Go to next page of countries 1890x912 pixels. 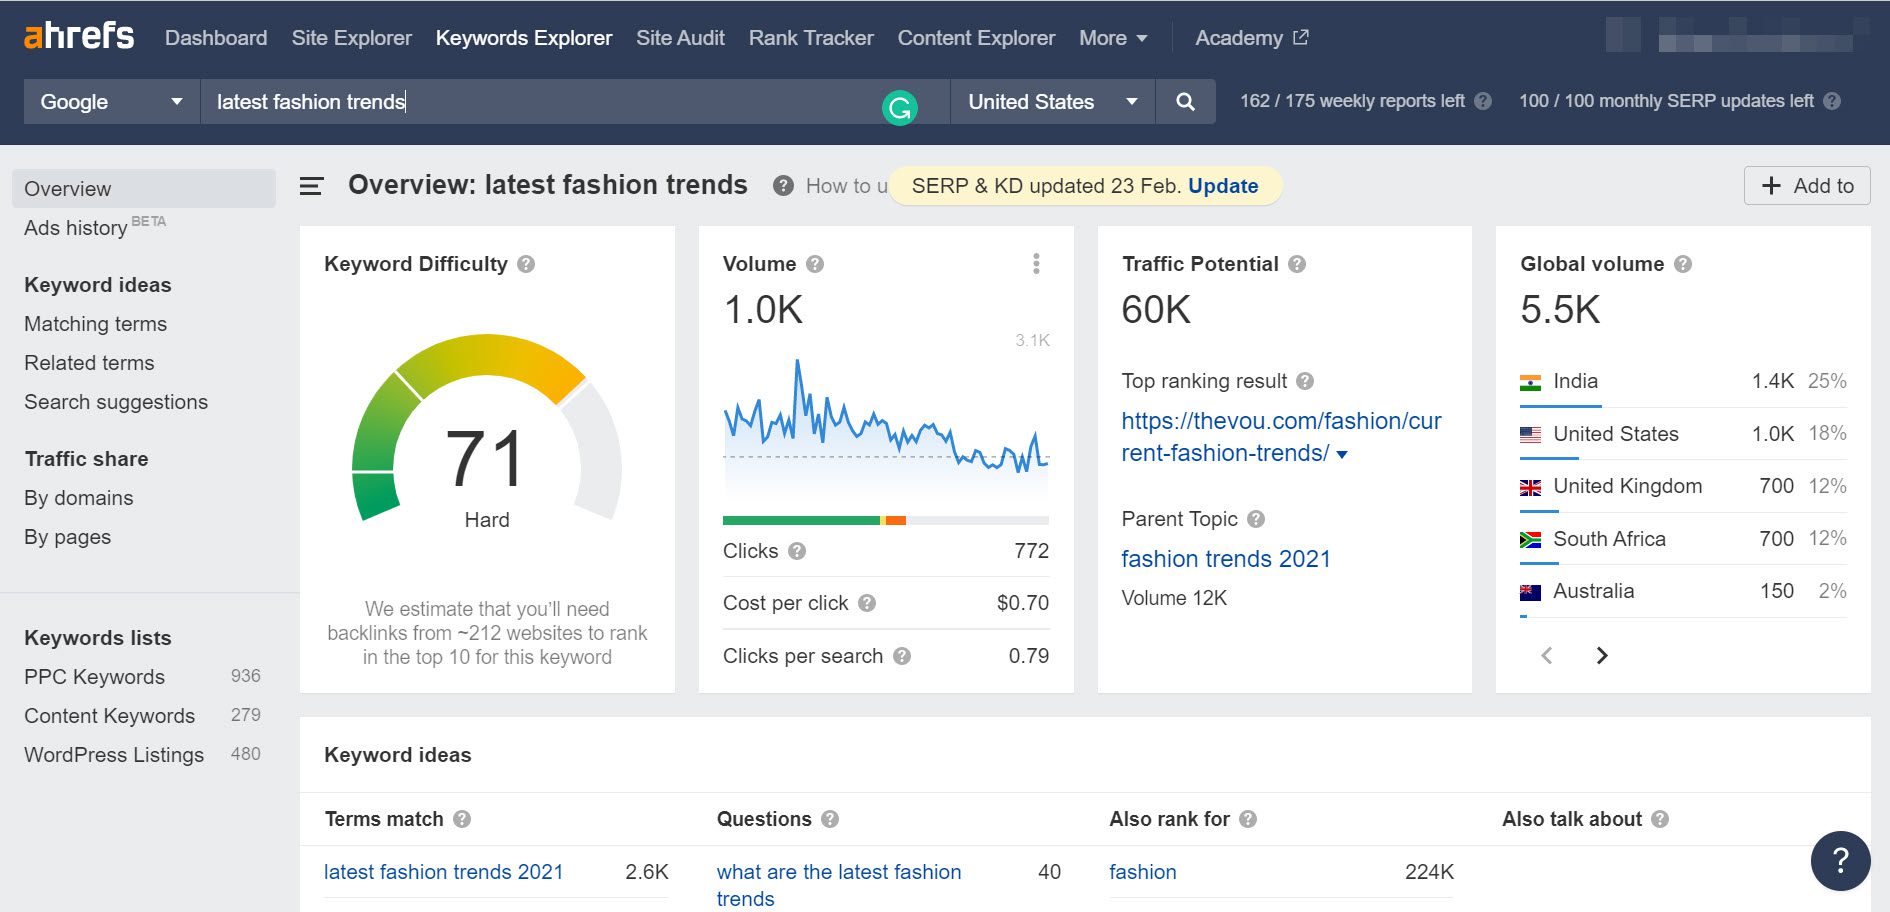(x=1602, y=655)
